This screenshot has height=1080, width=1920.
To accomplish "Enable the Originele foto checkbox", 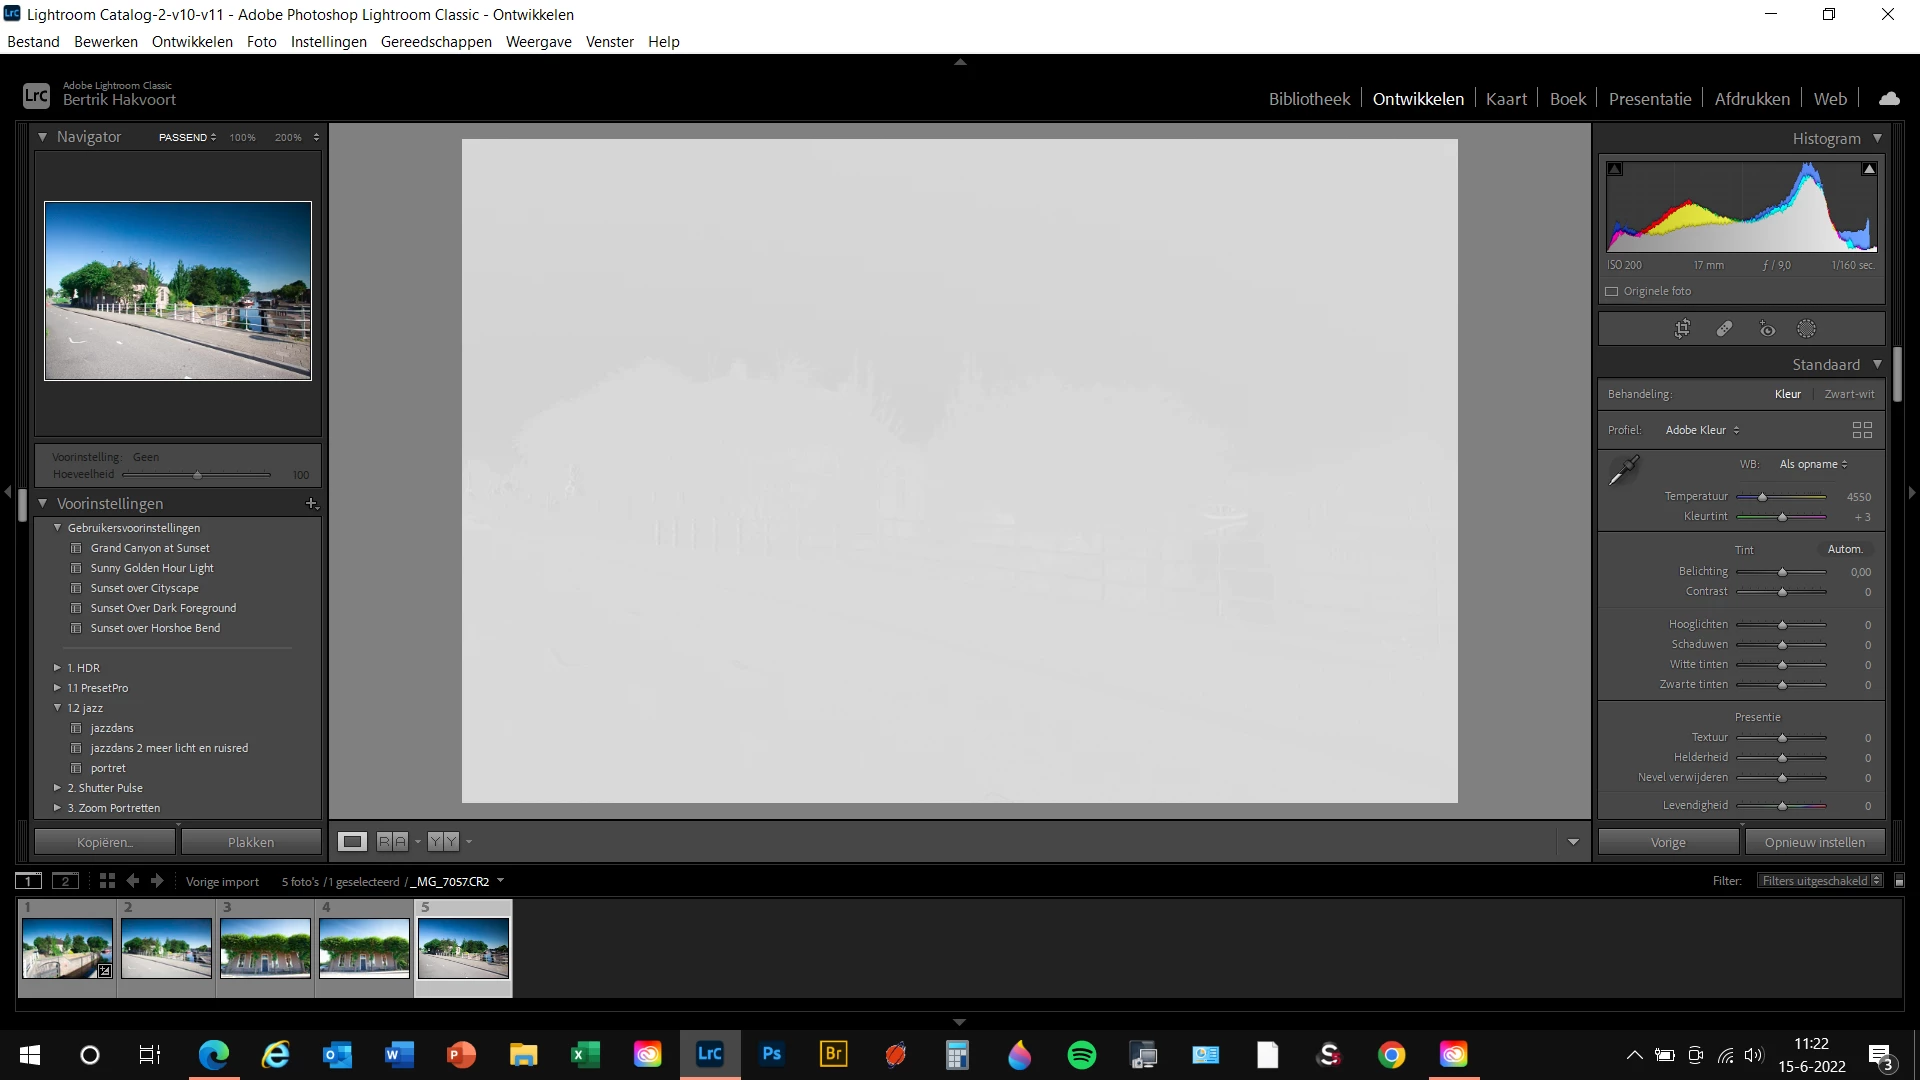I will pyautogui.click(x=1612, y=291).
